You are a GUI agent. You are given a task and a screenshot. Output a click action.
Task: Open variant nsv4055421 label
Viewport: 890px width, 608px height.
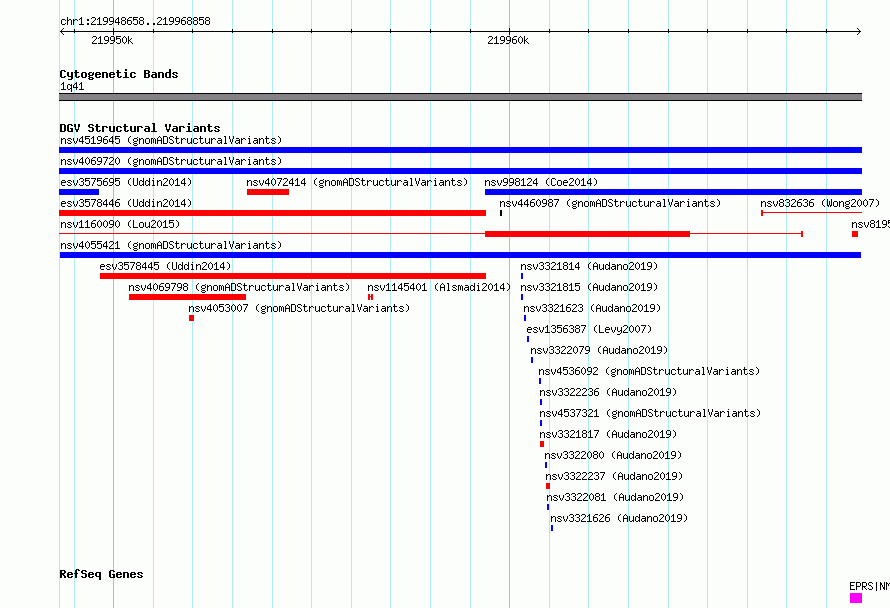(x=171, y=245)
